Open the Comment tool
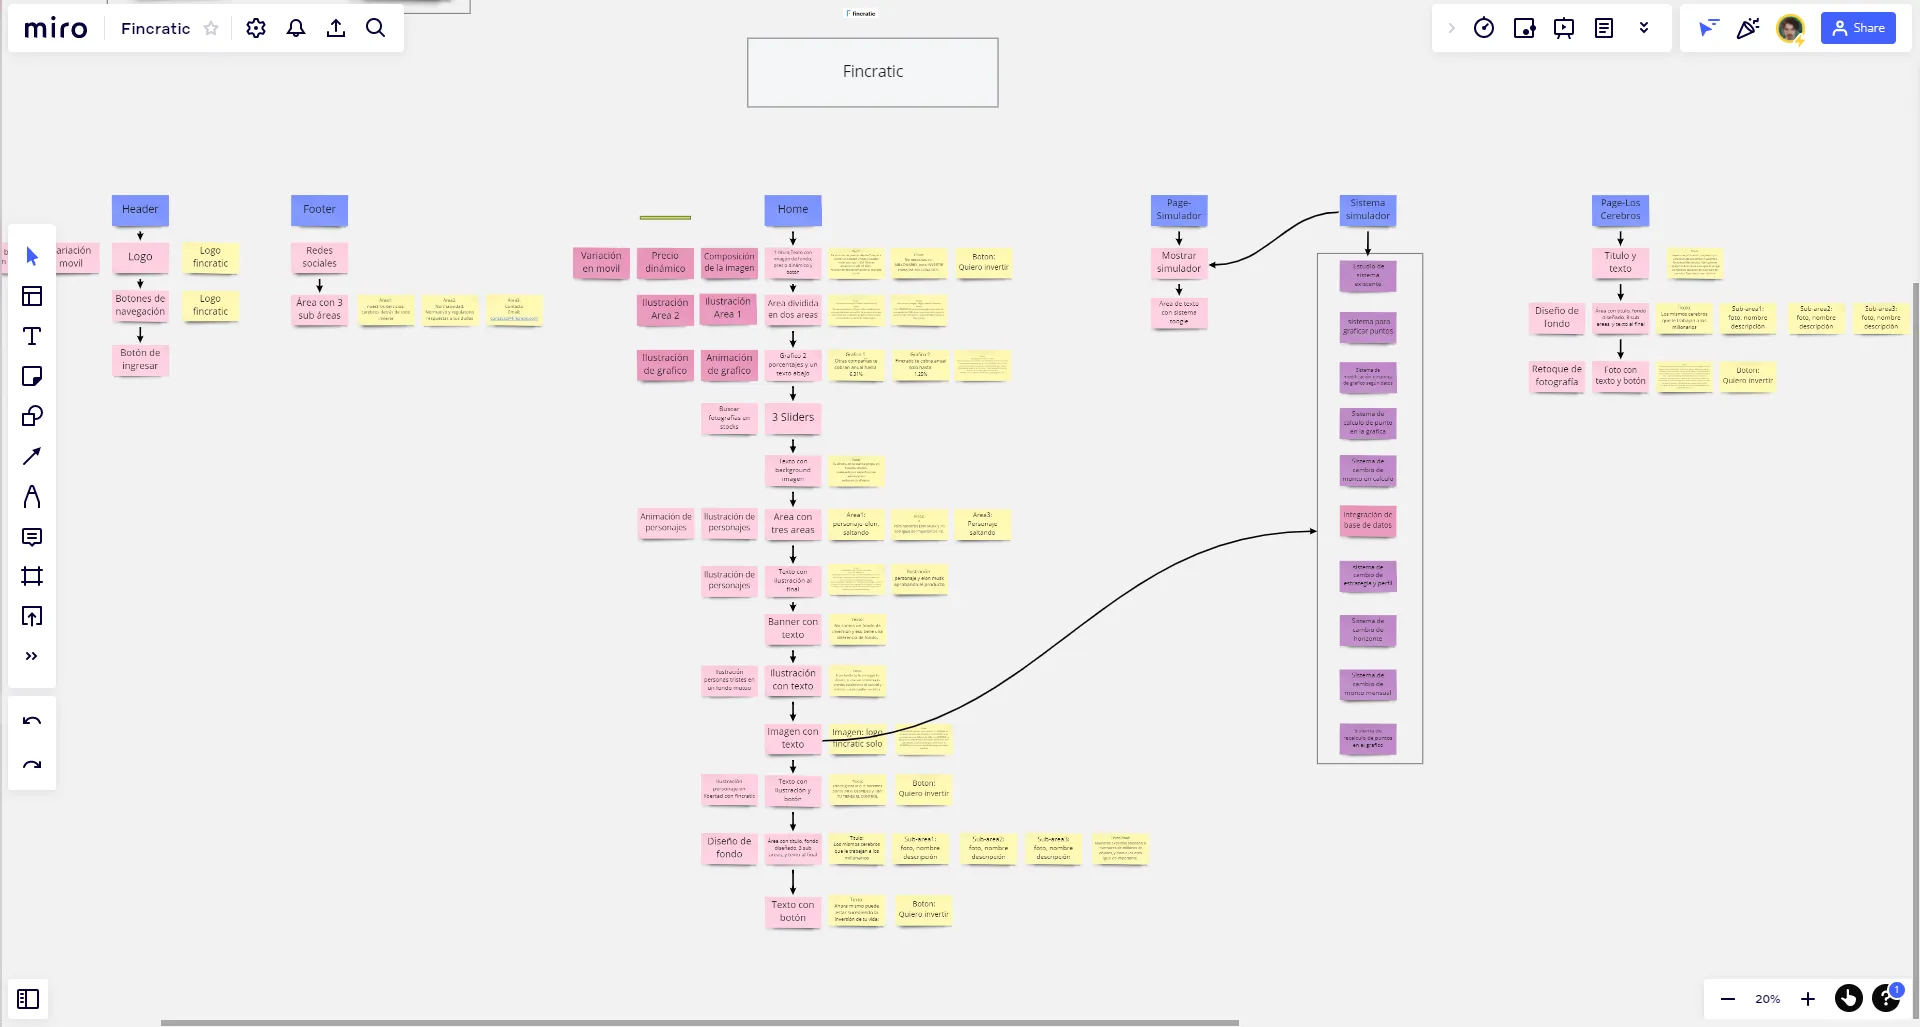 point(32,536)
